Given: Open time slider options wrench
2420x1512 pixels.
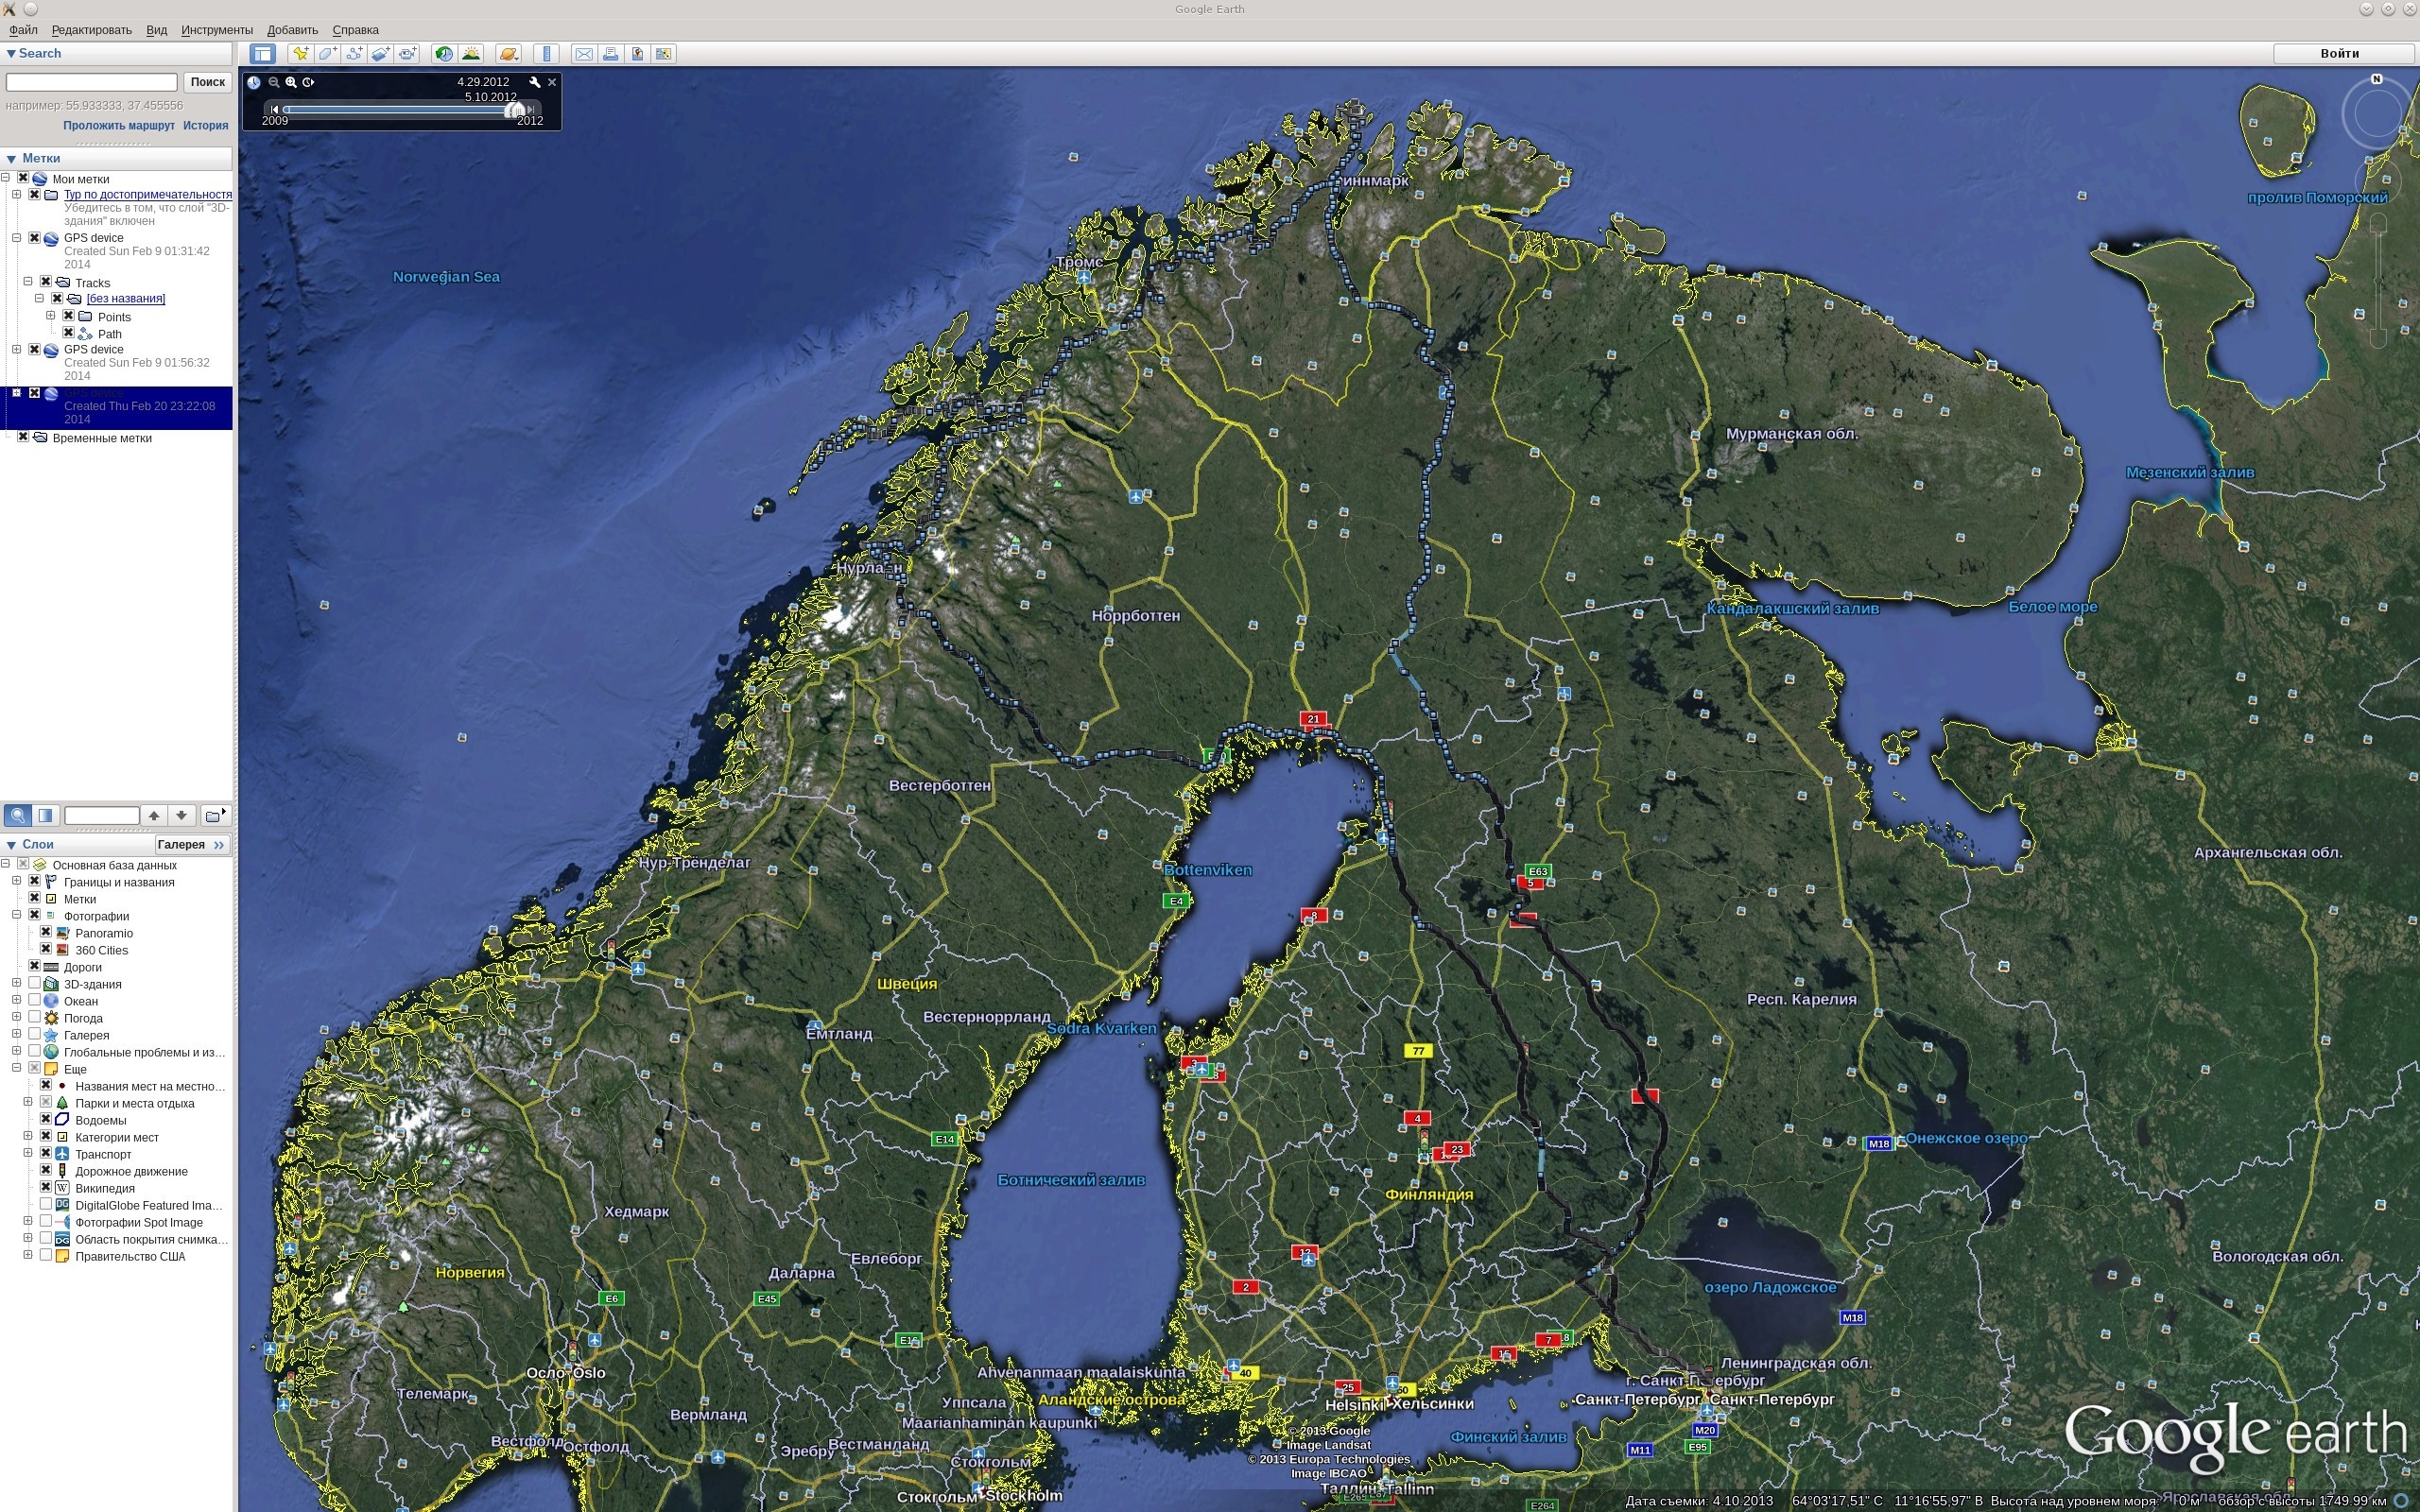Looking at the screenshot, I should tap(535, 82).
